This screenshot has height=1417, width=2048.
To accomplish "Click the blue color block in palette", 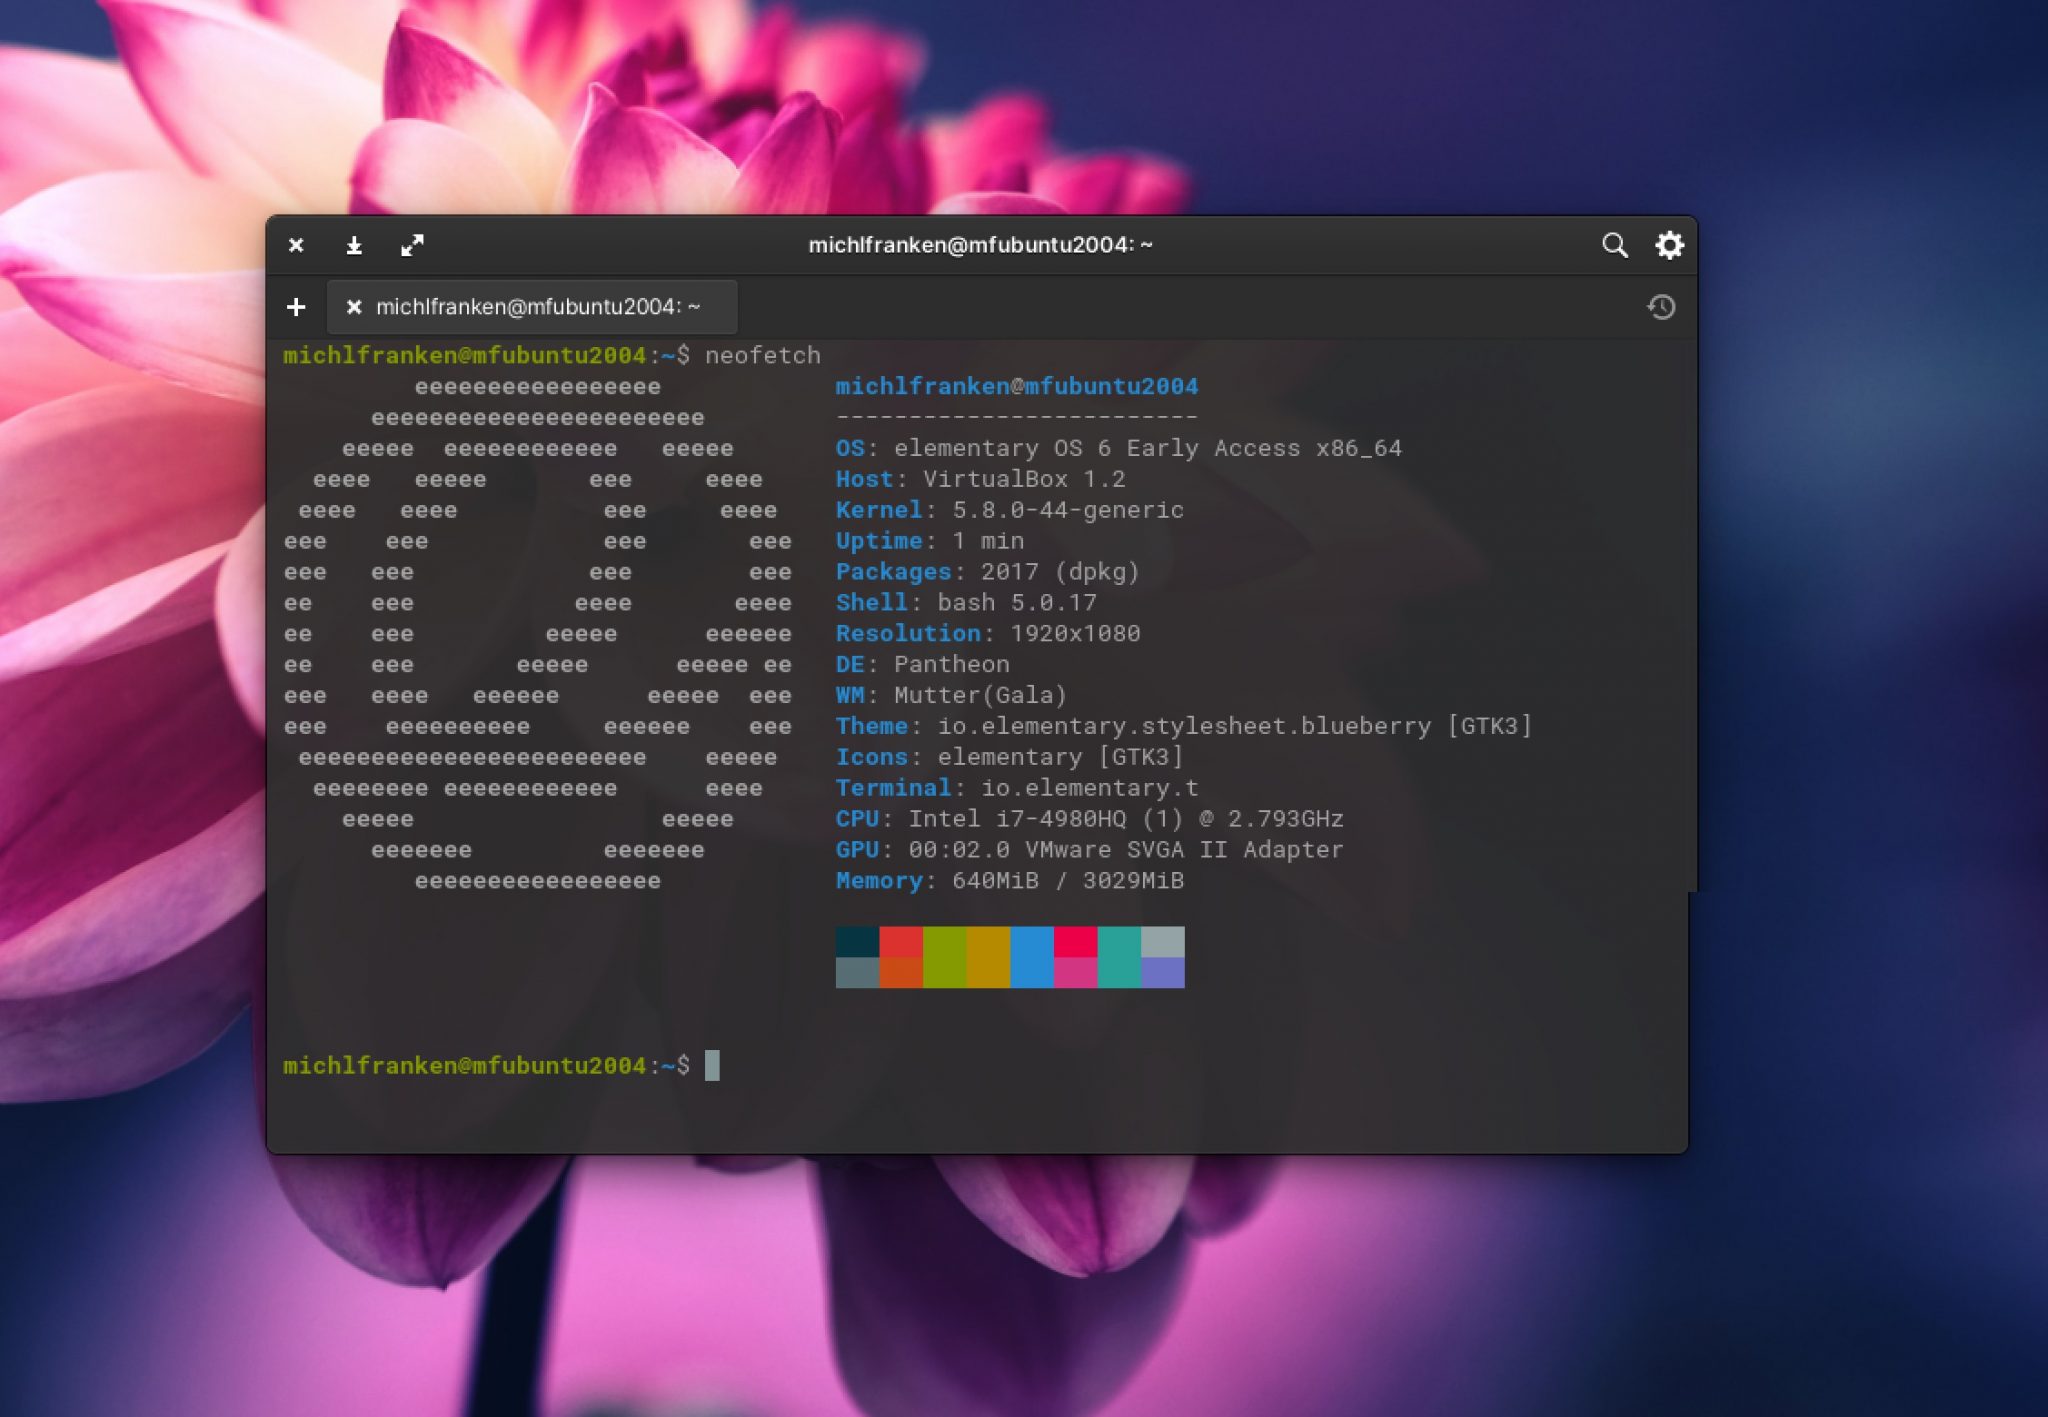I will pos(1032,957).
